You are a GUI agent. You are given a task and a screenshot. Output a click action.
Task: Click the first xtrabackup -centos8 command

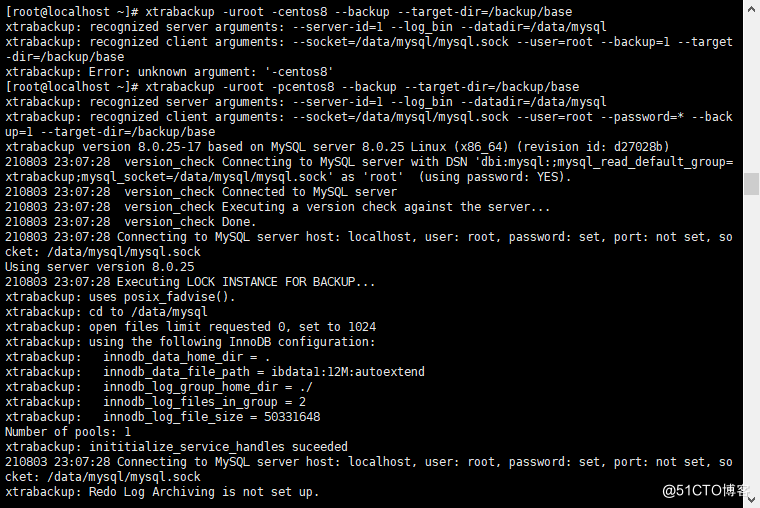pyautogui.click(x=288, y=12)
